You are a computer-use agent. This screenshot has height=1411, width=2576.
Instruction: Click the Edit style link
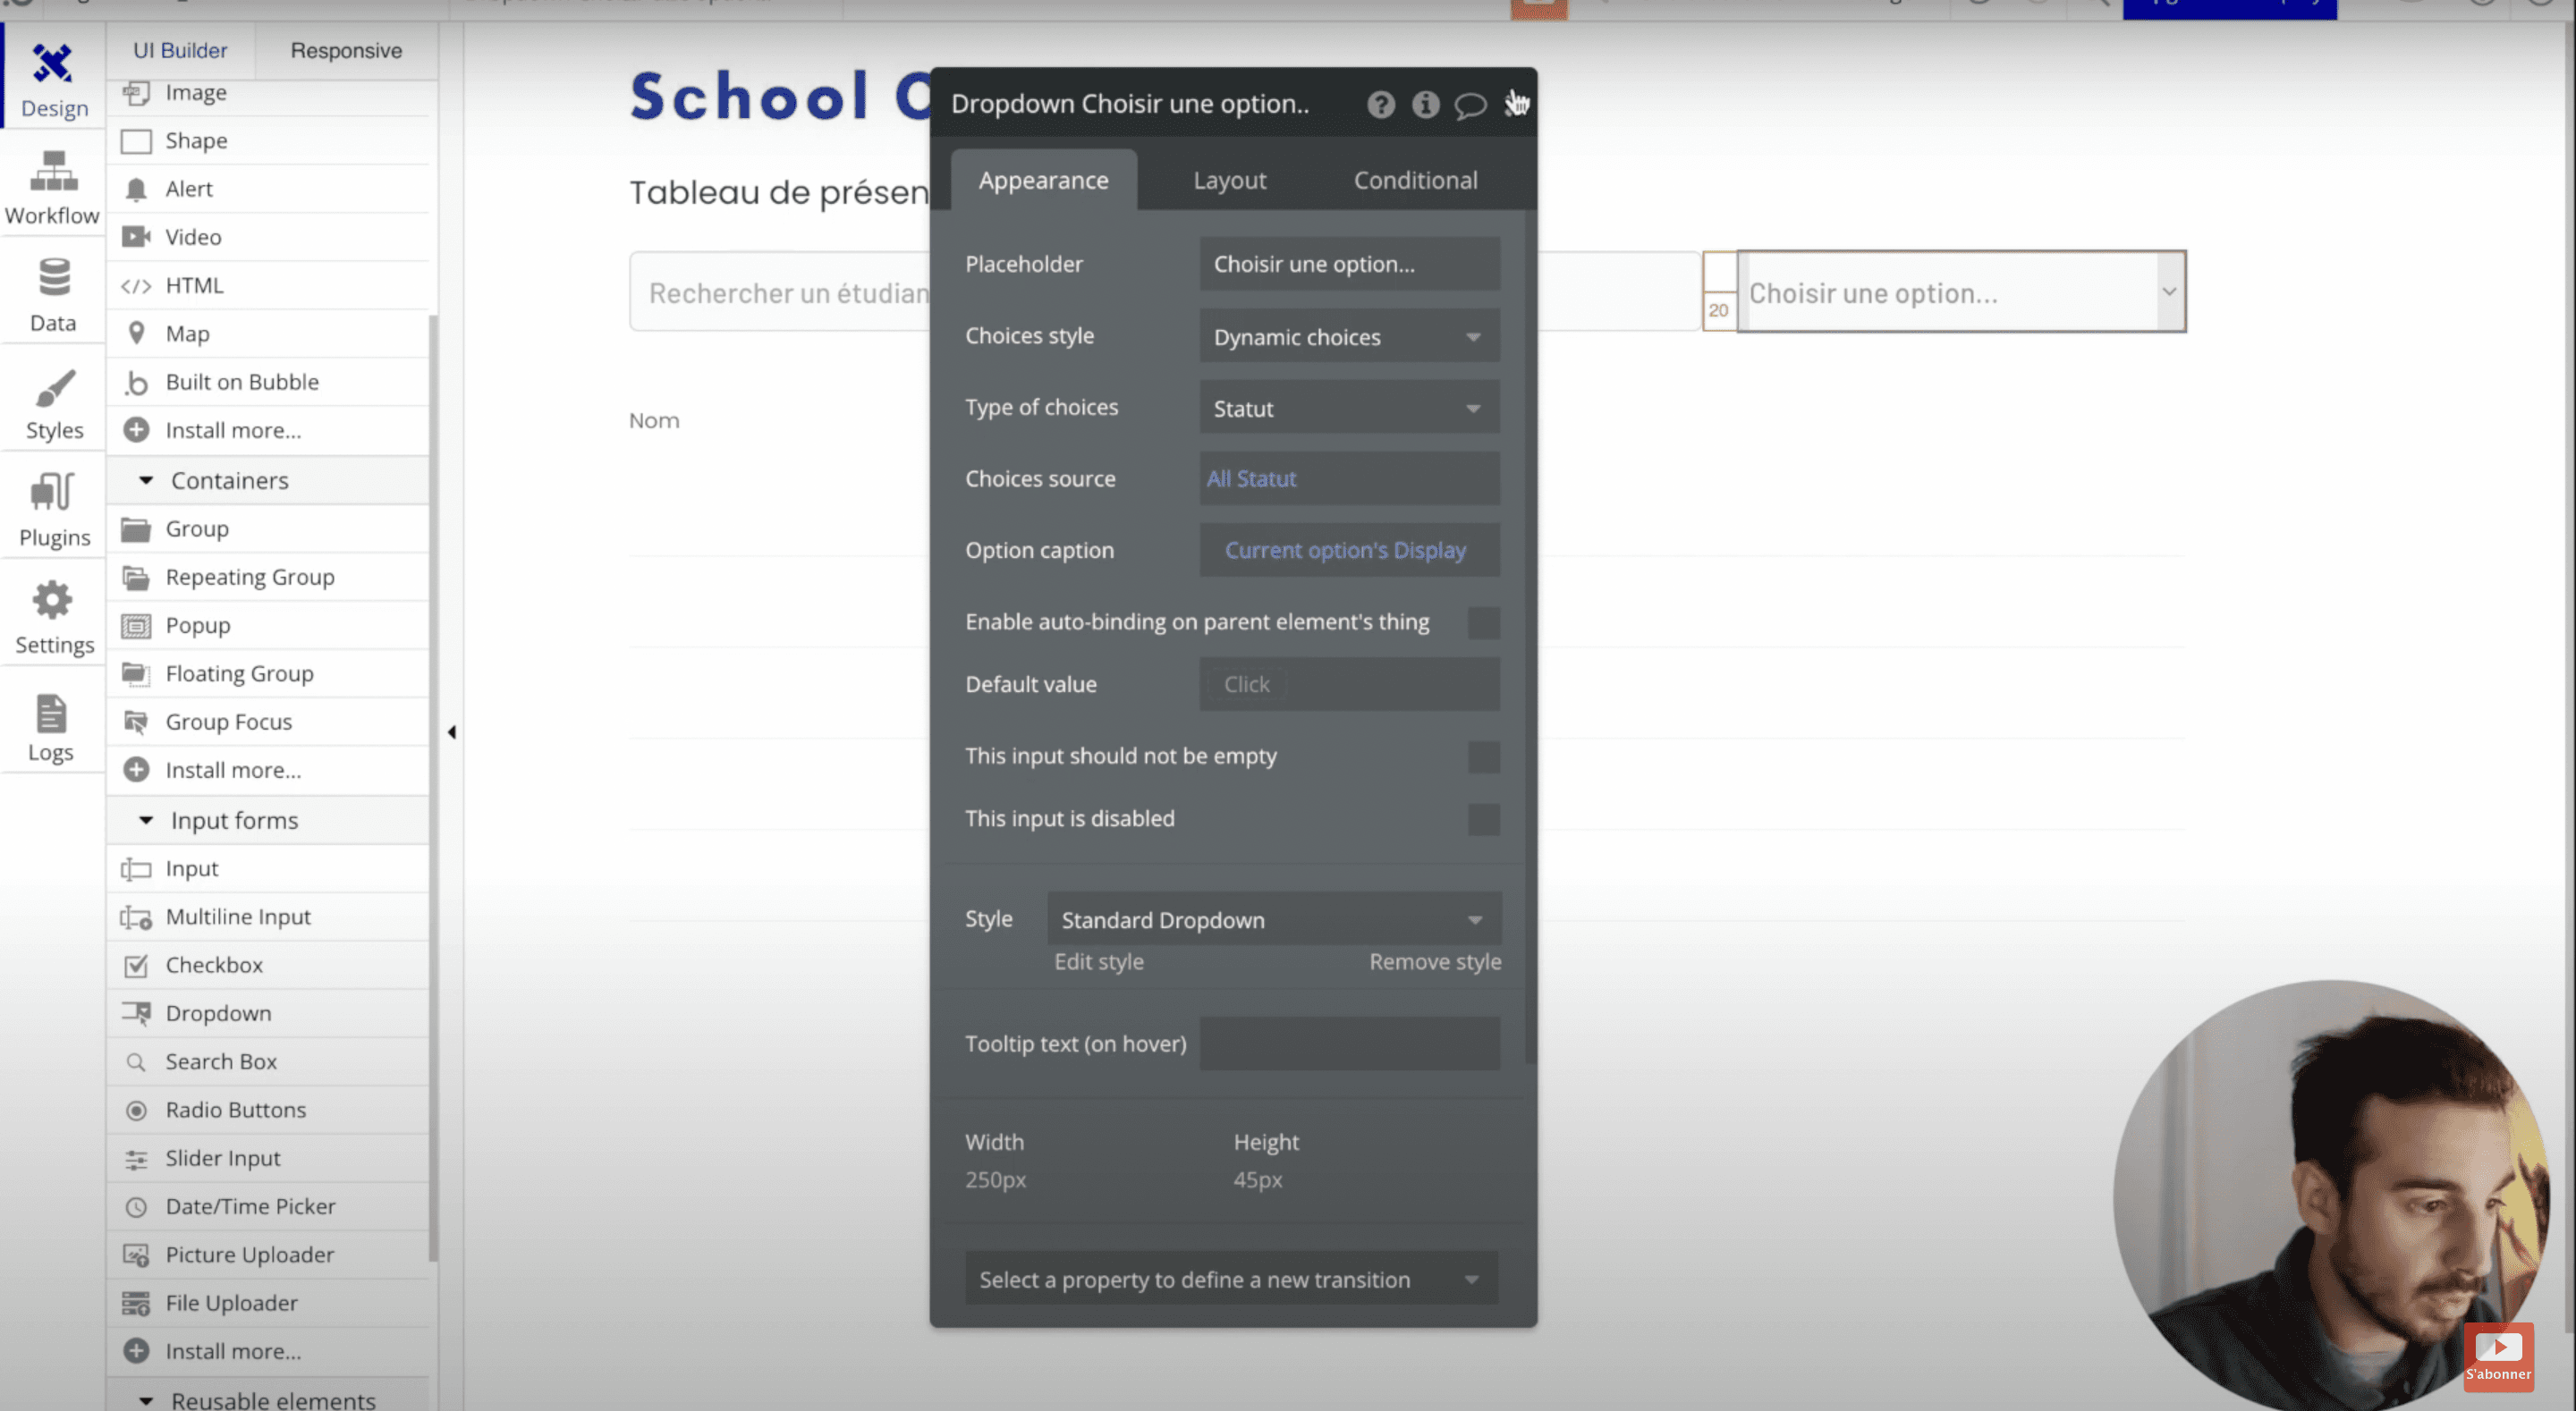coord(1098,961)
